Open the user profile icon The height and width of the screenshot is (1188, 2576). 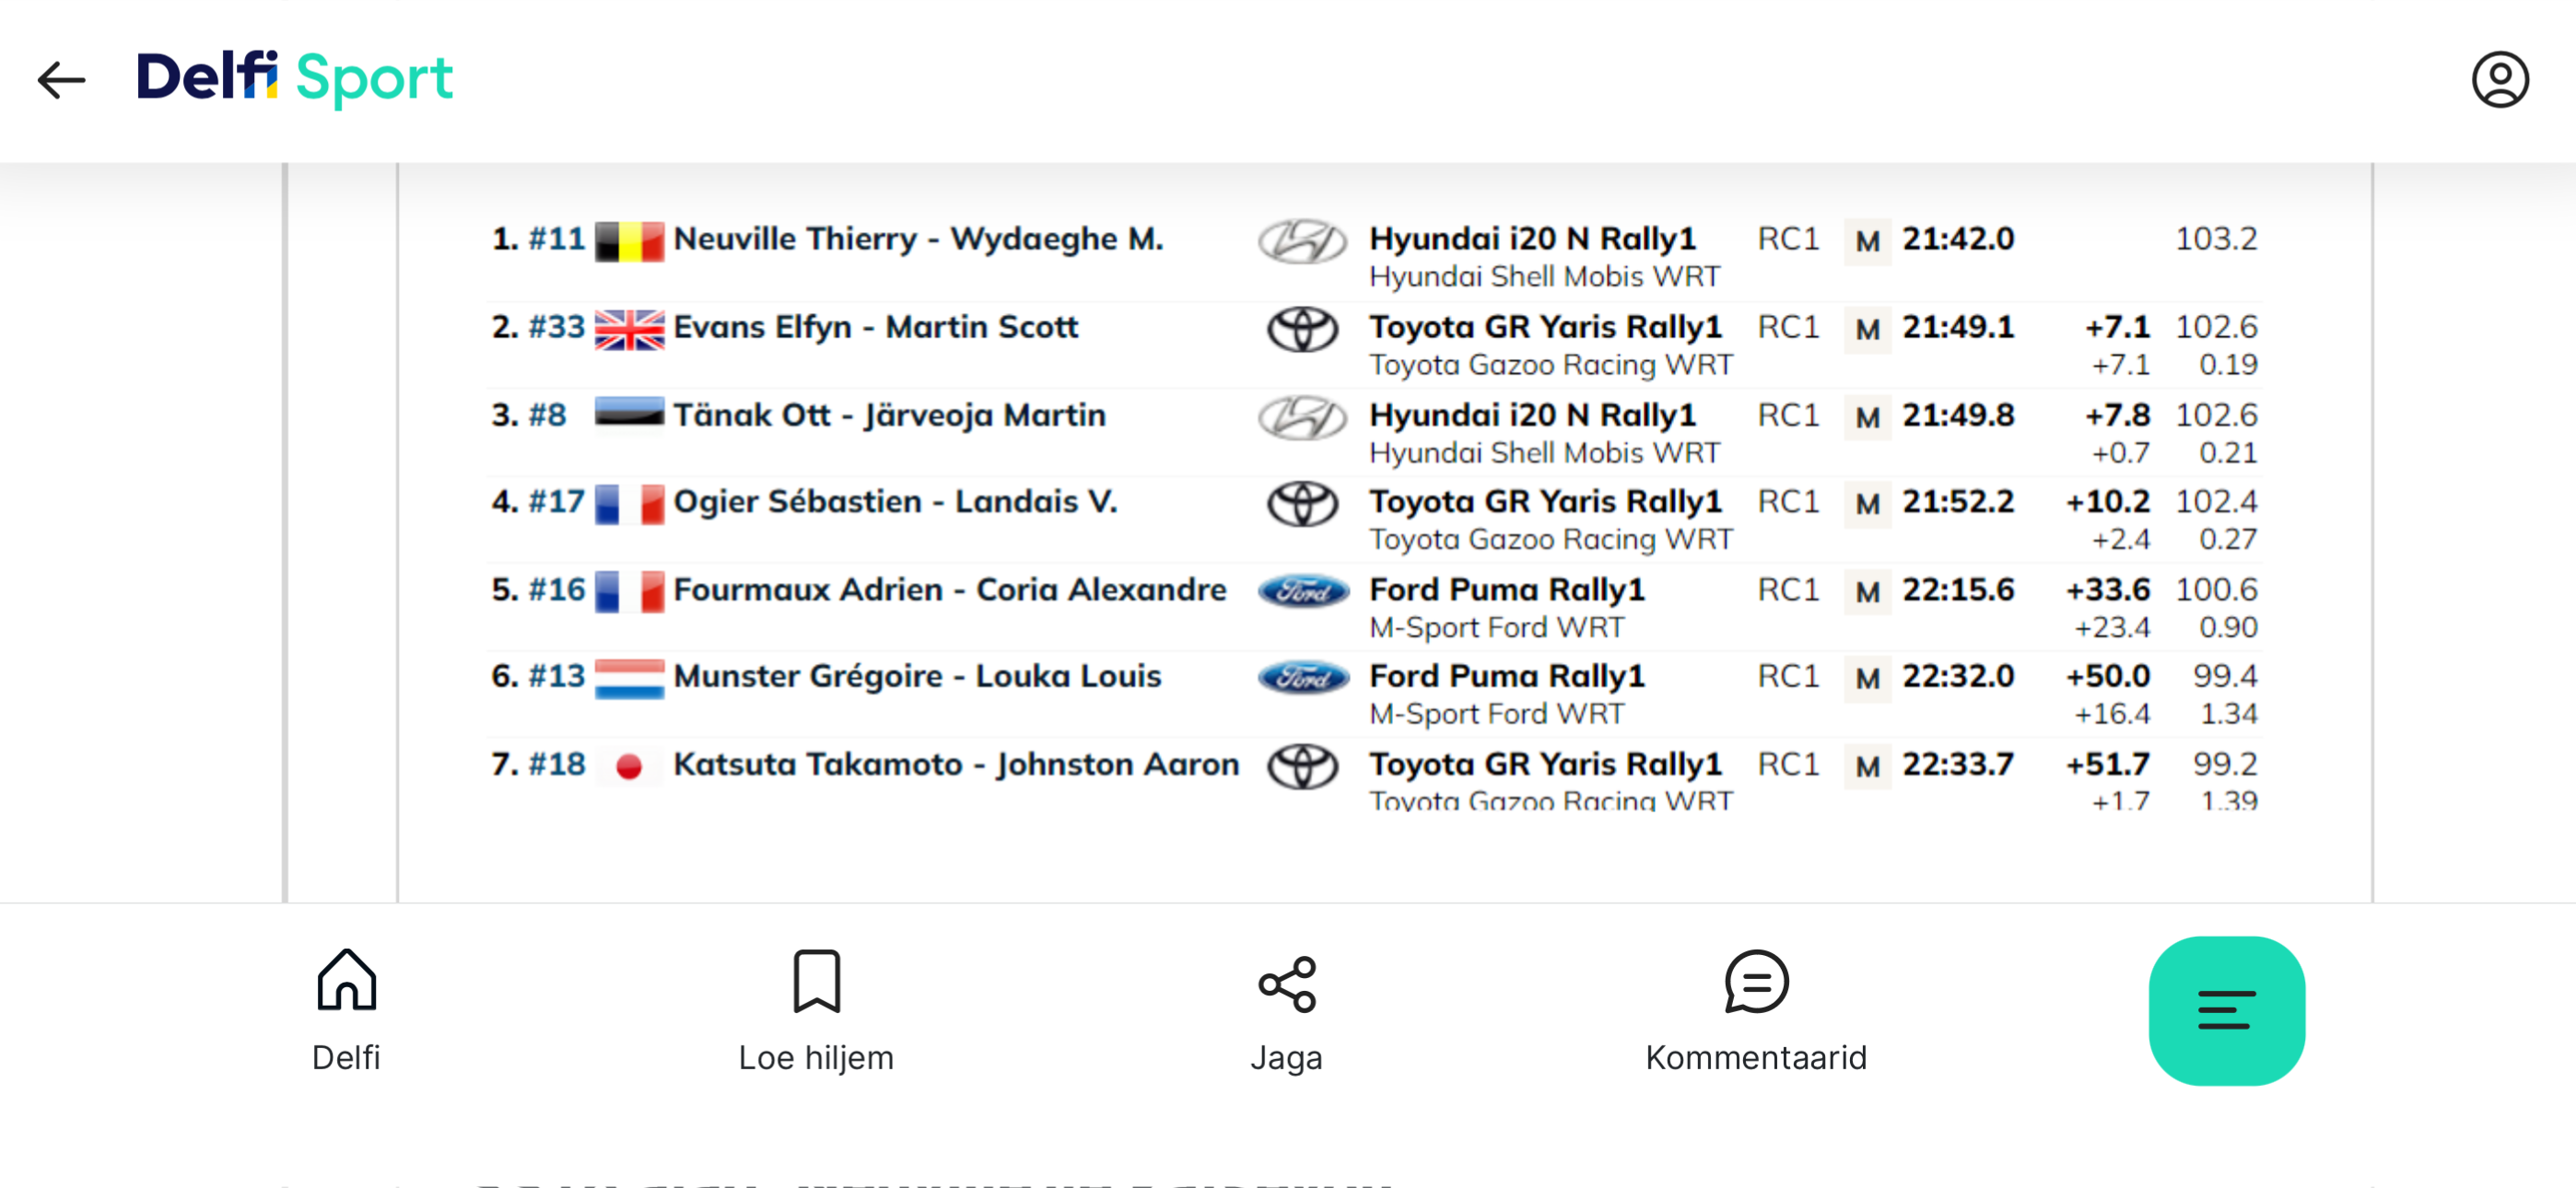point(2500,80)
